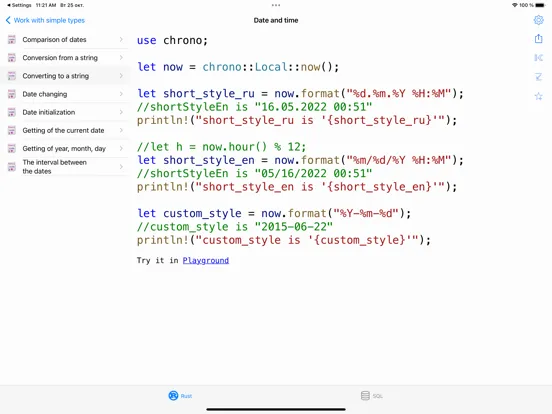Image resolution: width=552 pixels, height=414 pixels.
Task: Click the 'use chrono;' code line
Action: [172, 40]
